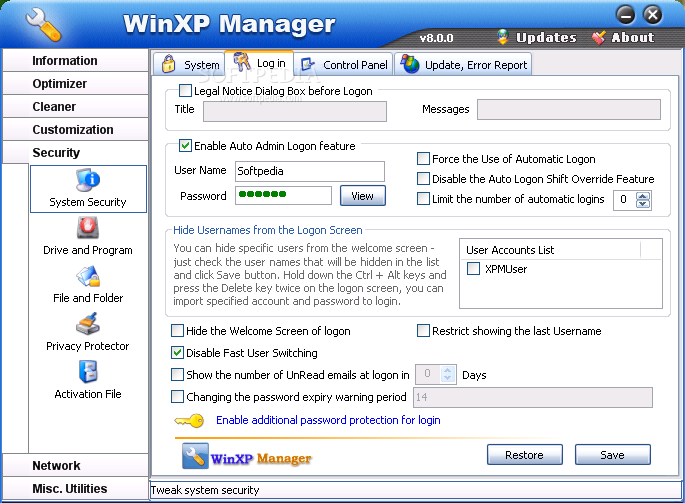This screenshot has width=685, height=503.
Task: Click the Windows logo on Update tab
Action: [x=410, y=64]
